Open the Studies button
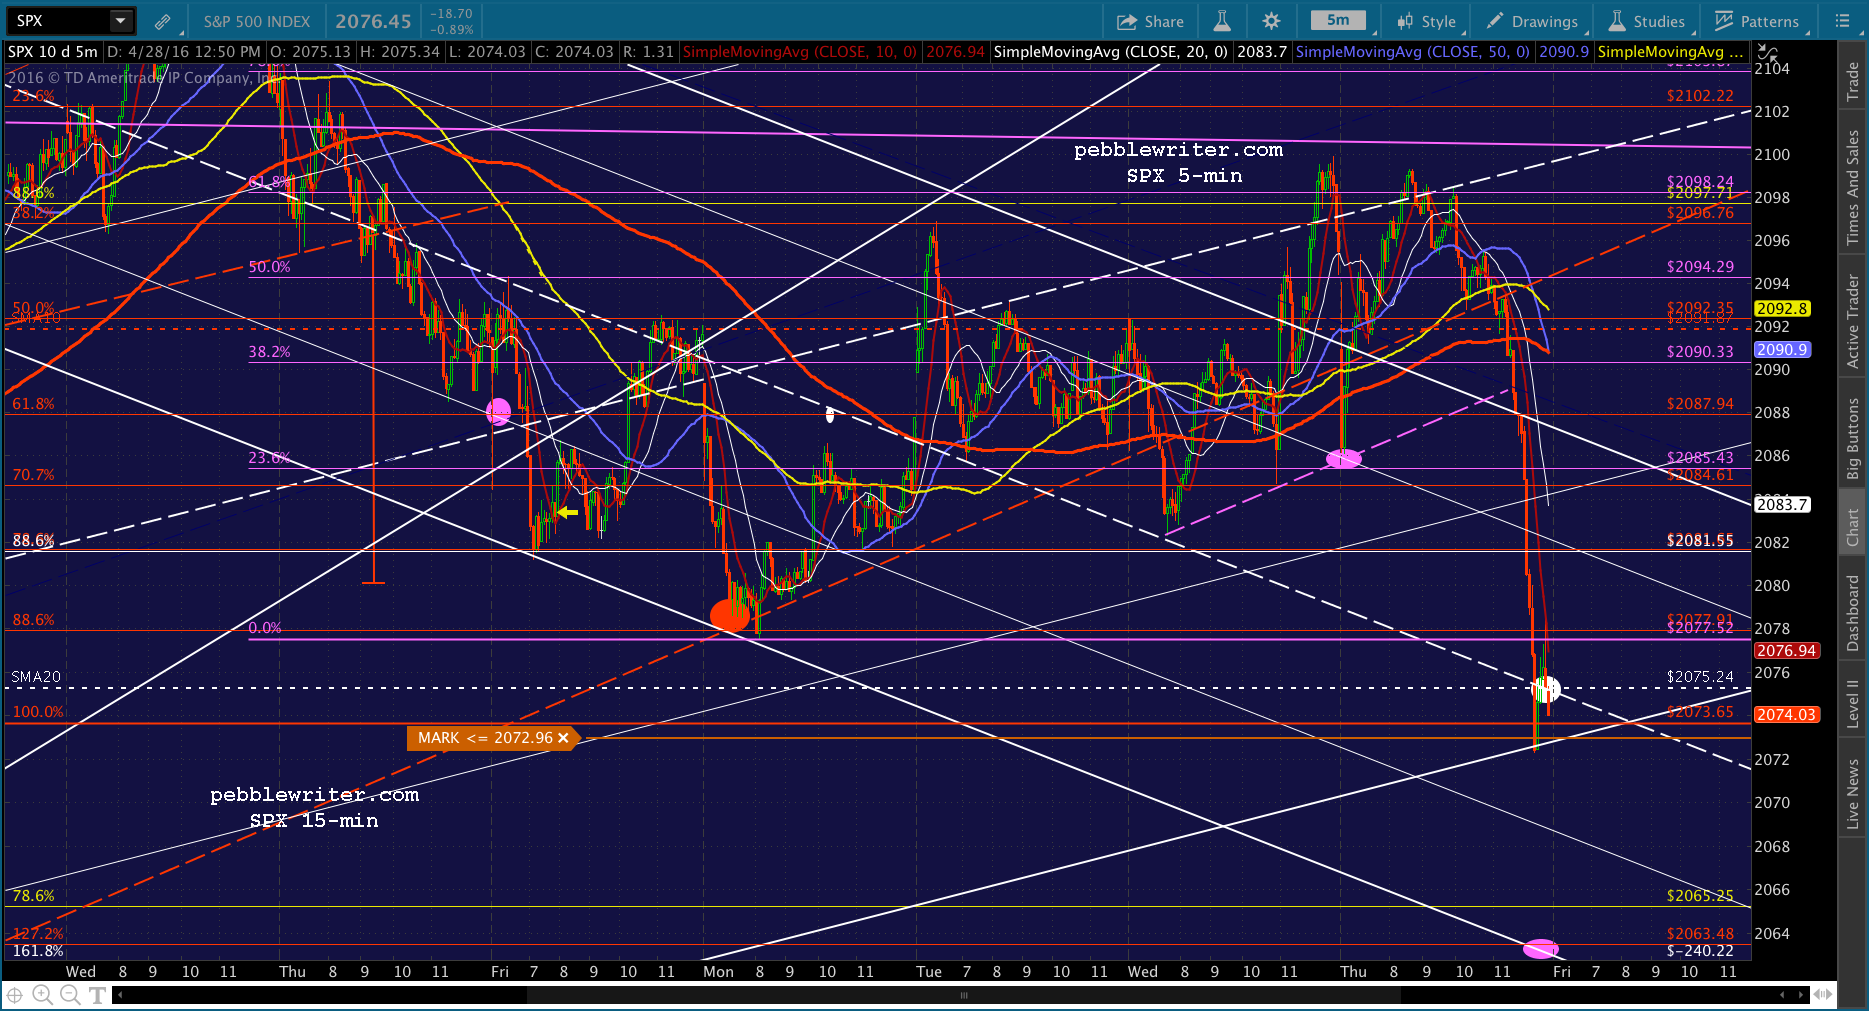Image resolution: width=1869 pixels, height=1011 pixels. pos(1647,21)
